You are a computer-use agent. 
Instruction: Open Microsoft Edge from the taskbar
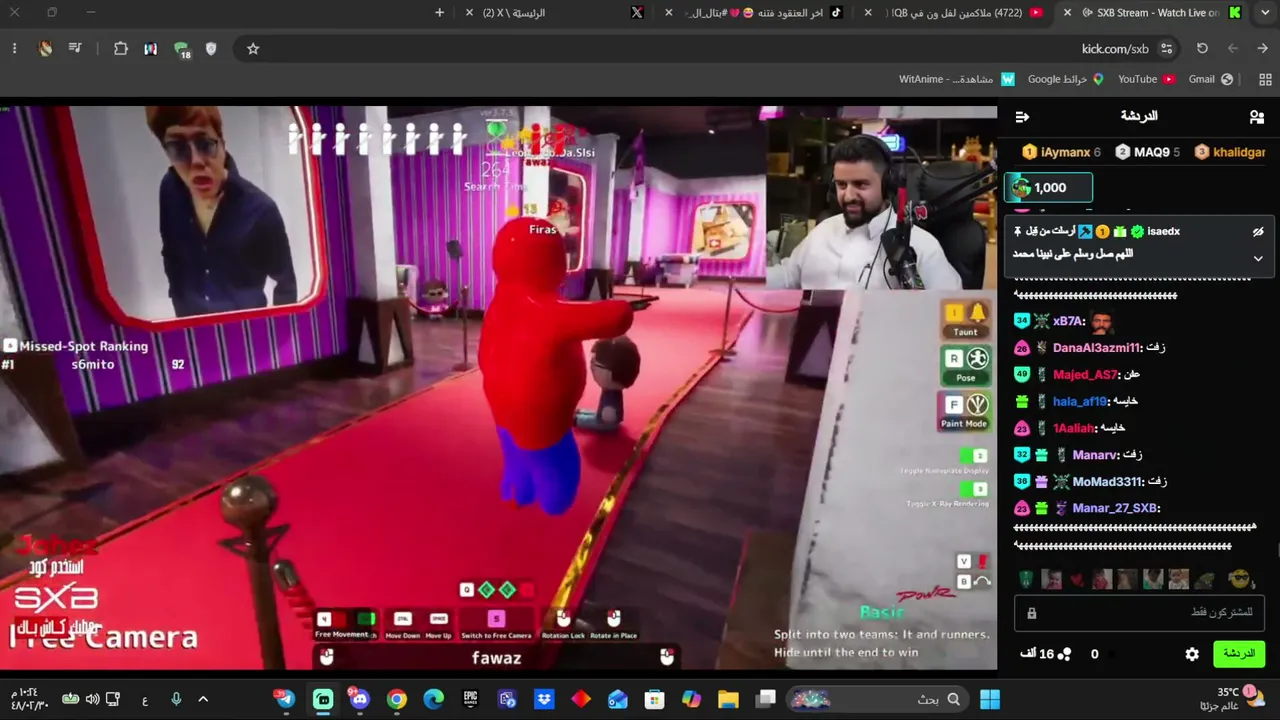tap(434, 699)
